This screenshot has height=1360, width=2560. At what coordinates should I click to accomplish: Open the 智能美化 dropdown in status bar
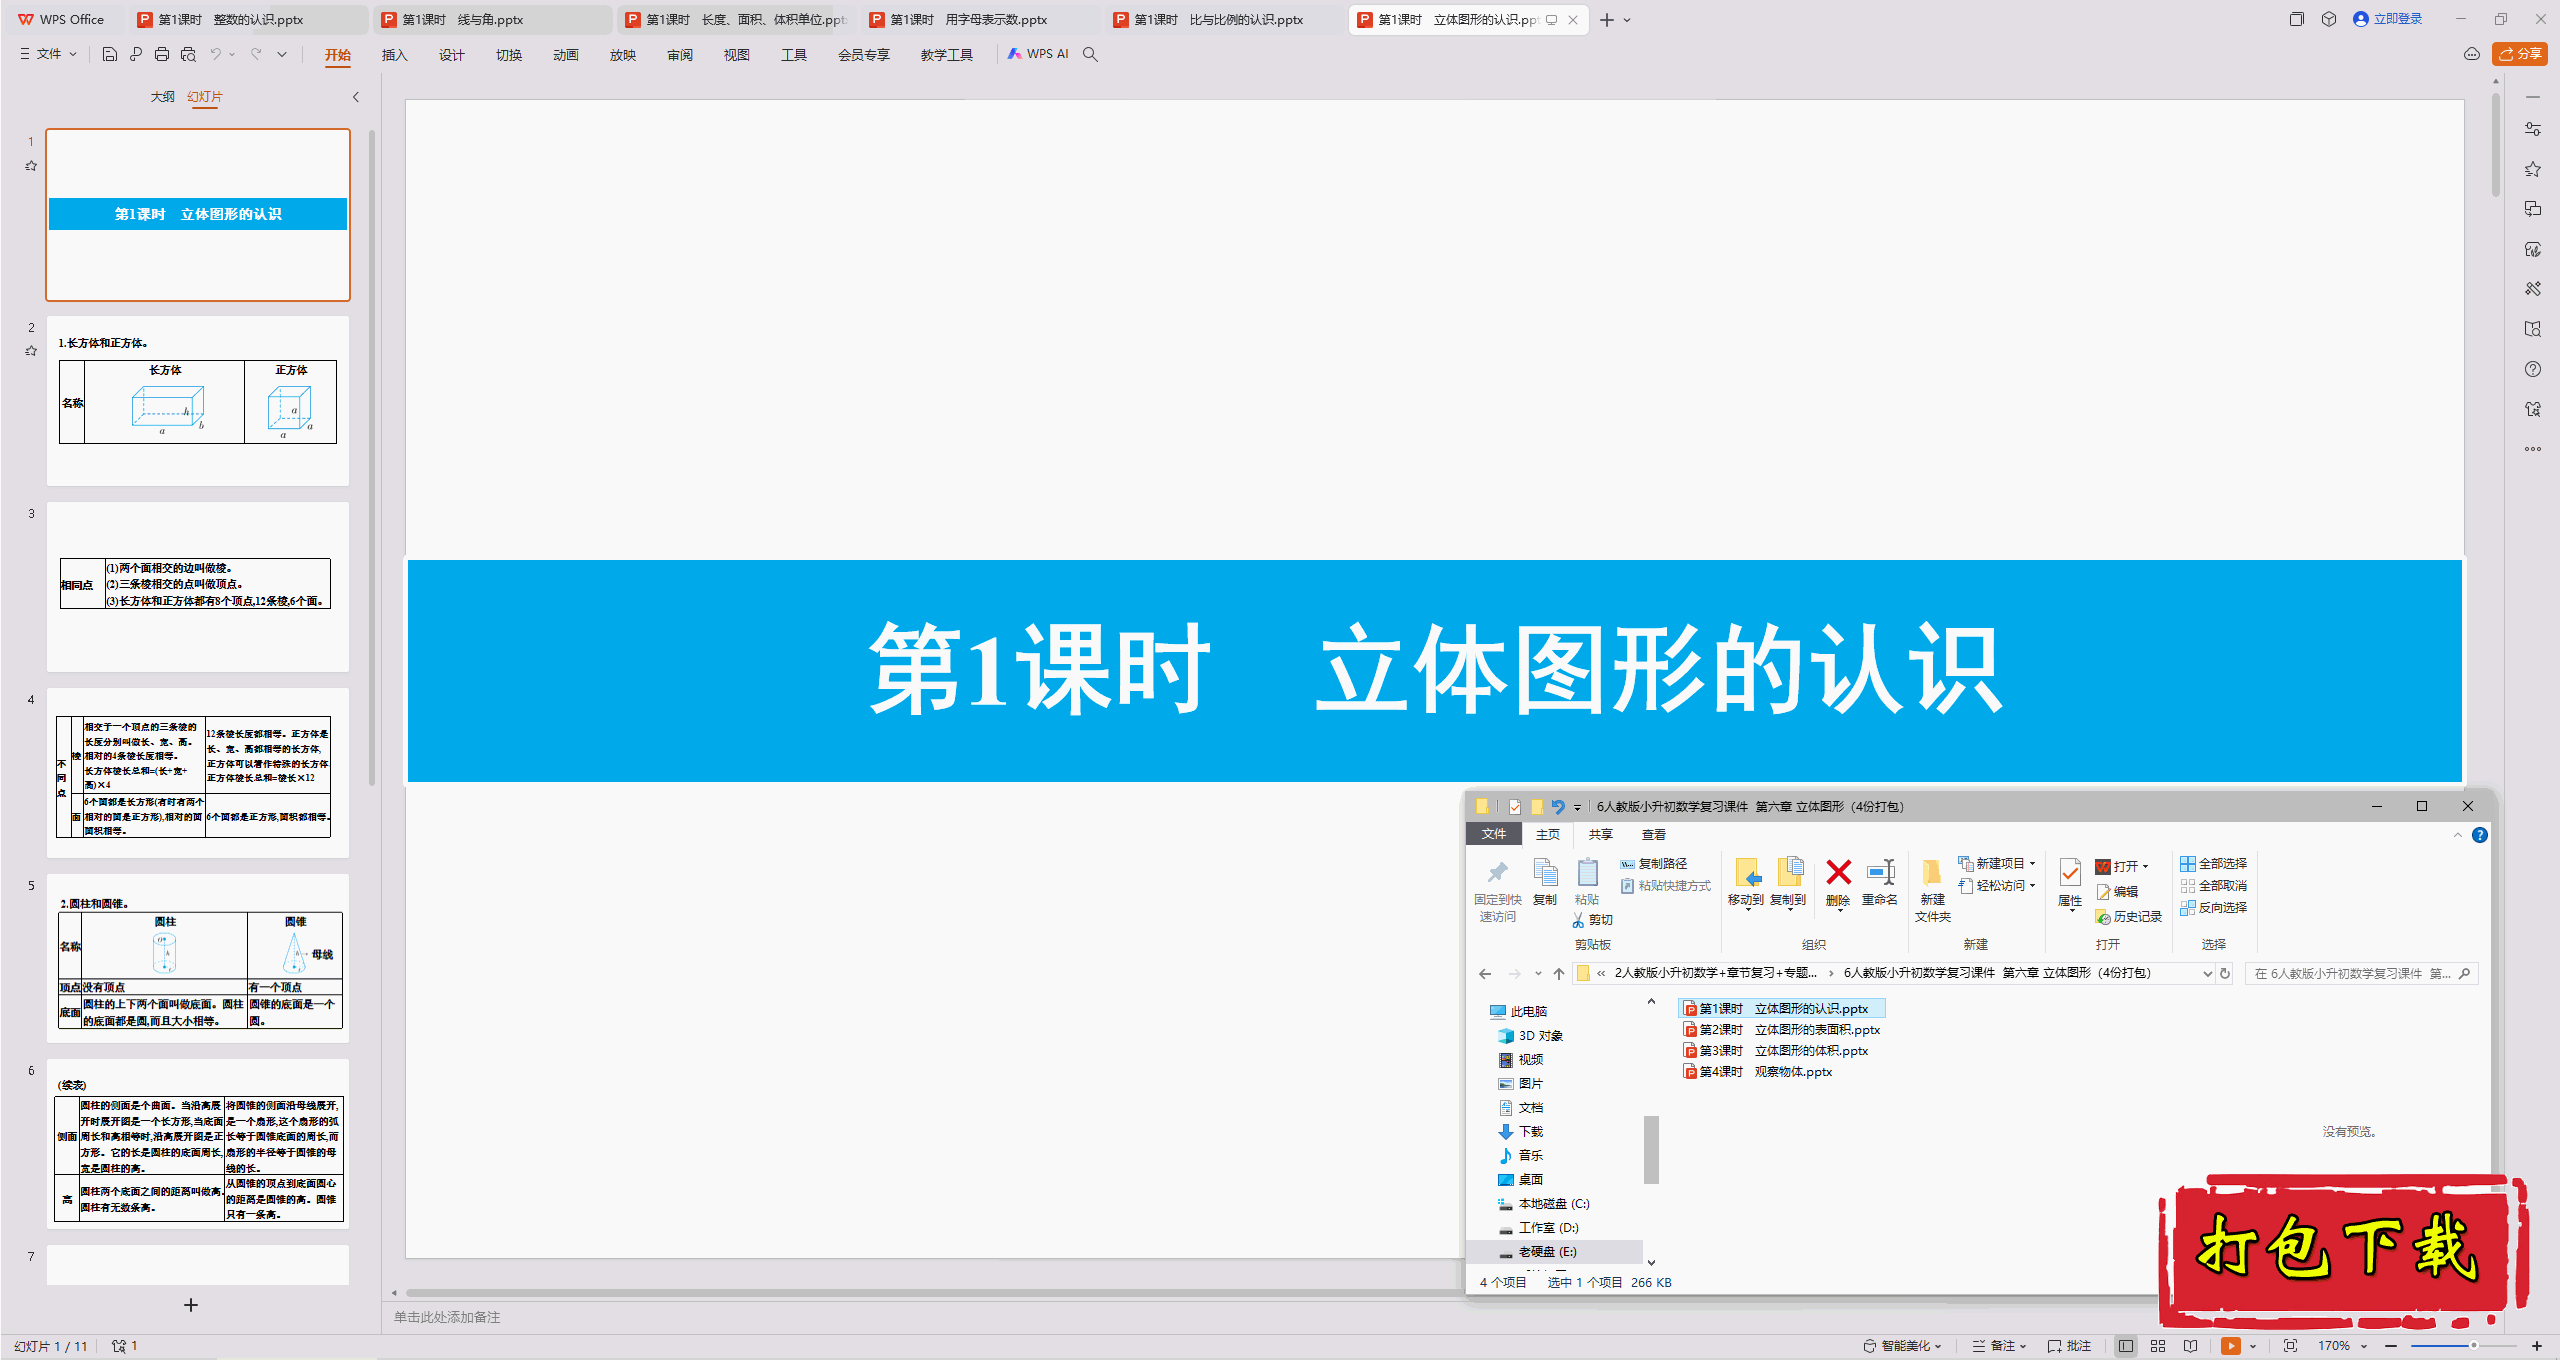tap(1903, 1346)
